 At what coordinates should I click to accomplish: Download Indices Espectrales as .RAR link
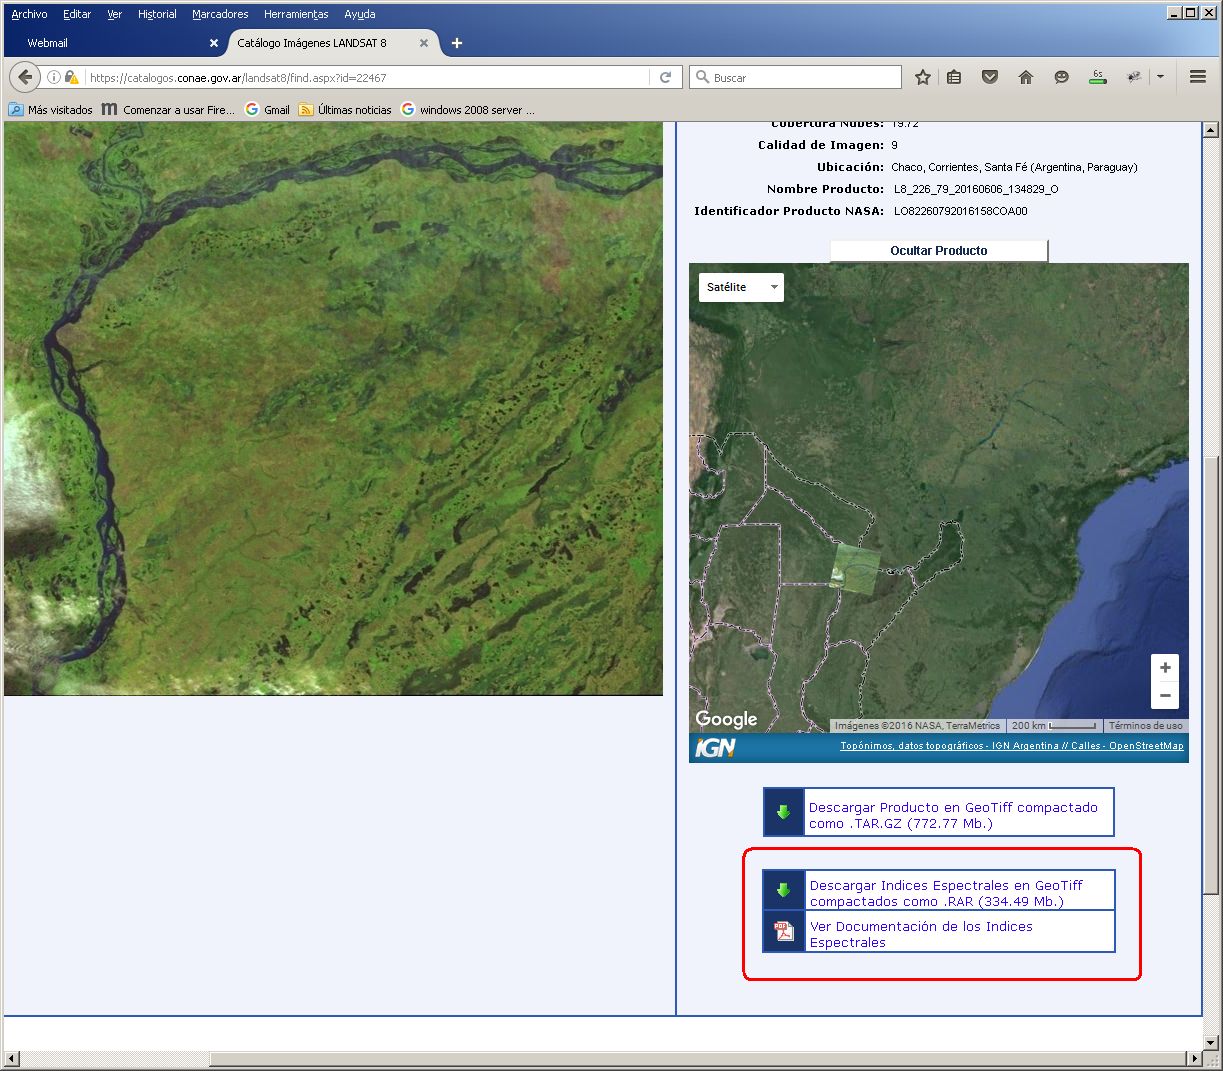(946, 893)
